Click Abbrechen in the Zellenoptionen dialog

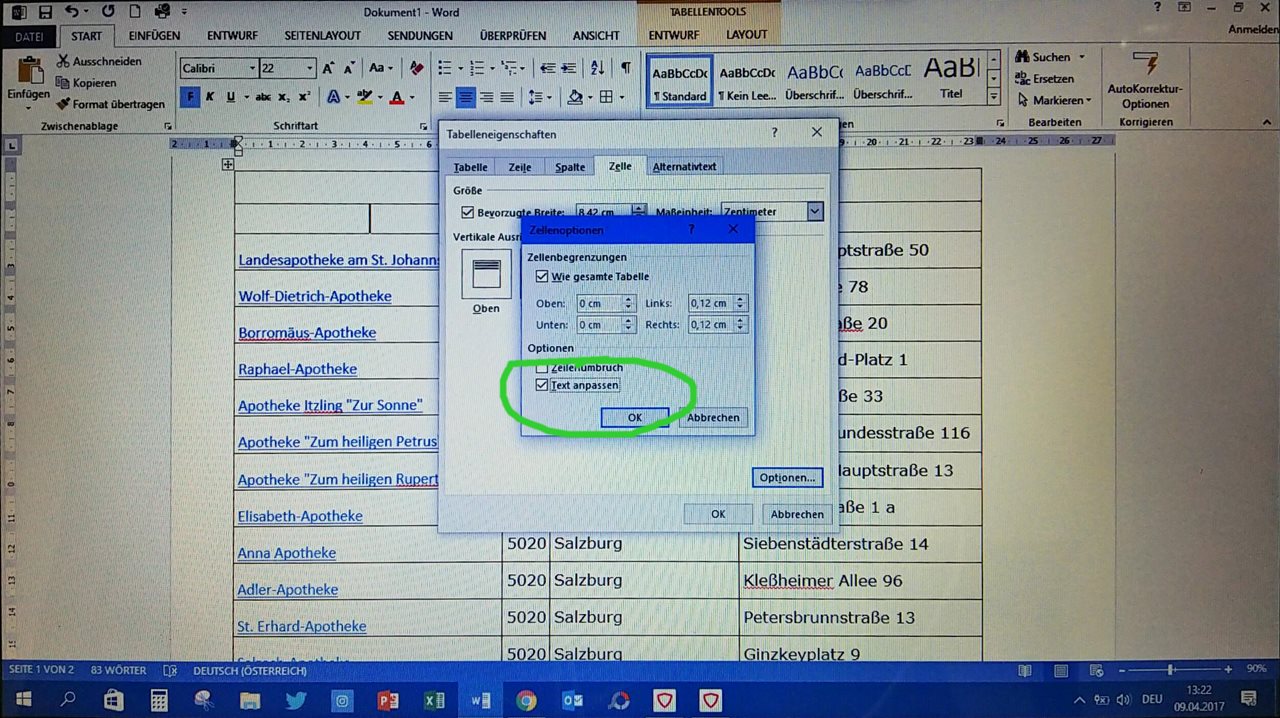[713, 418]
